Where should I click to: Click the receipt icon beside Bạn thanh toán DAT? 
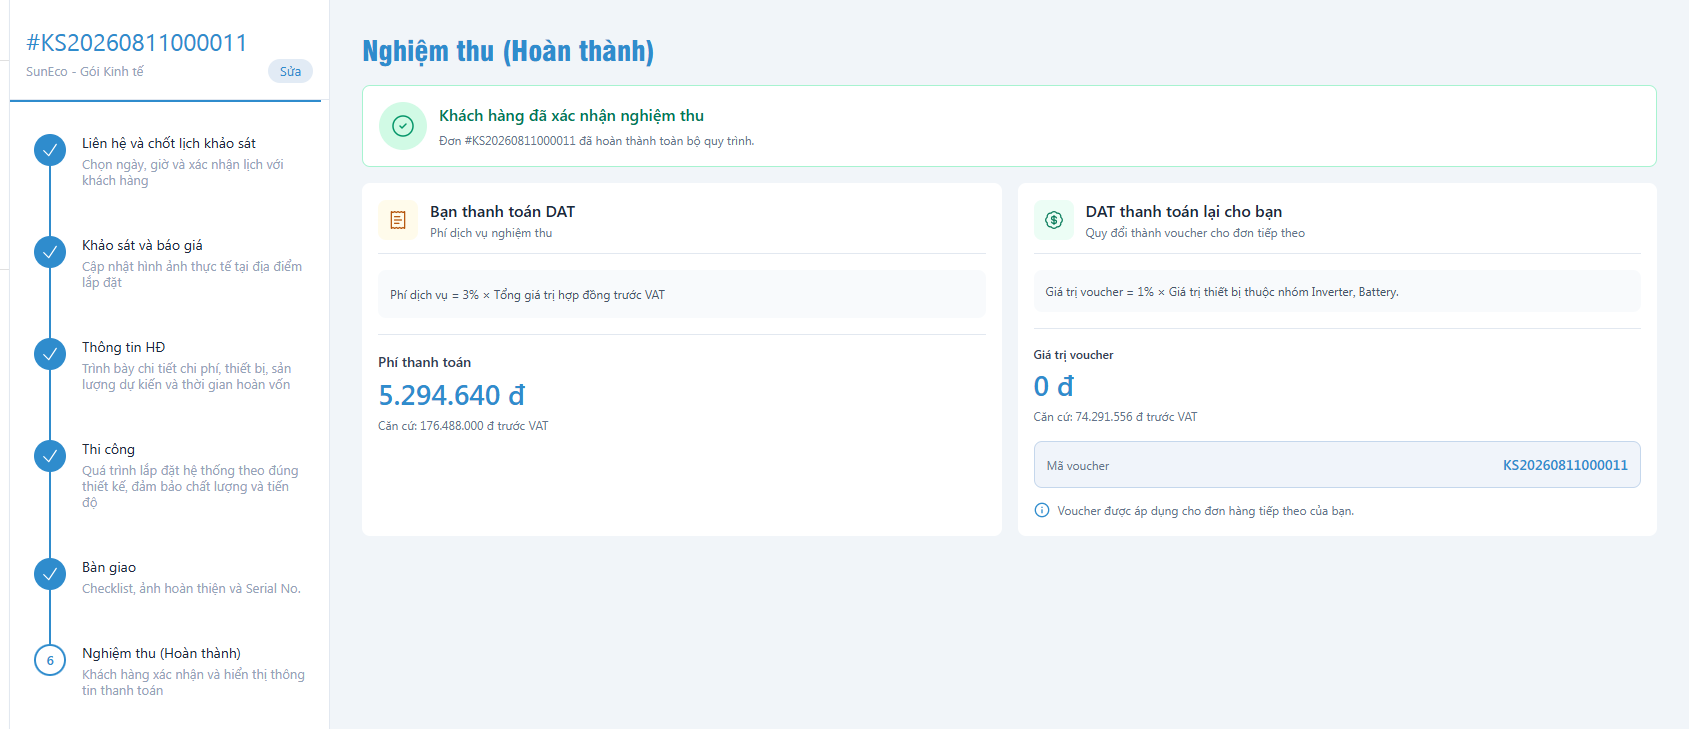[x=398, y=220]
